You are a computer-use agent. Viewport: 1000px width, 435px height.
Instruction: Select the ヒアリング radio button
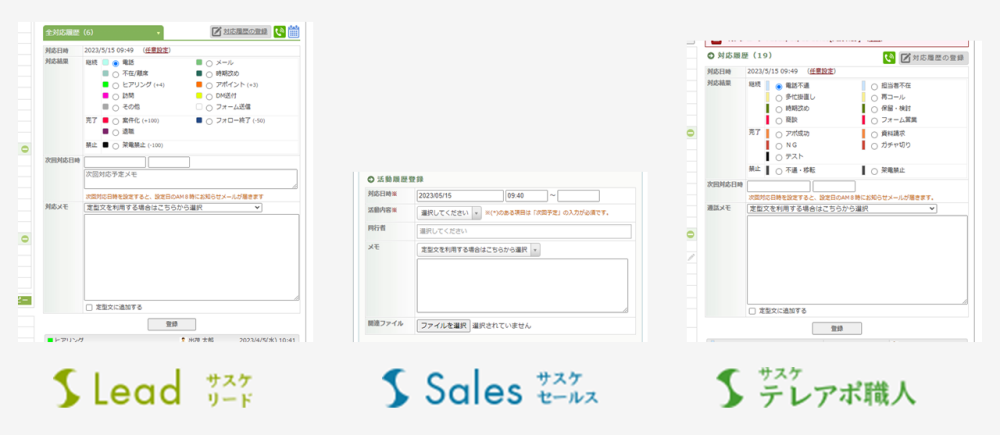116,85
